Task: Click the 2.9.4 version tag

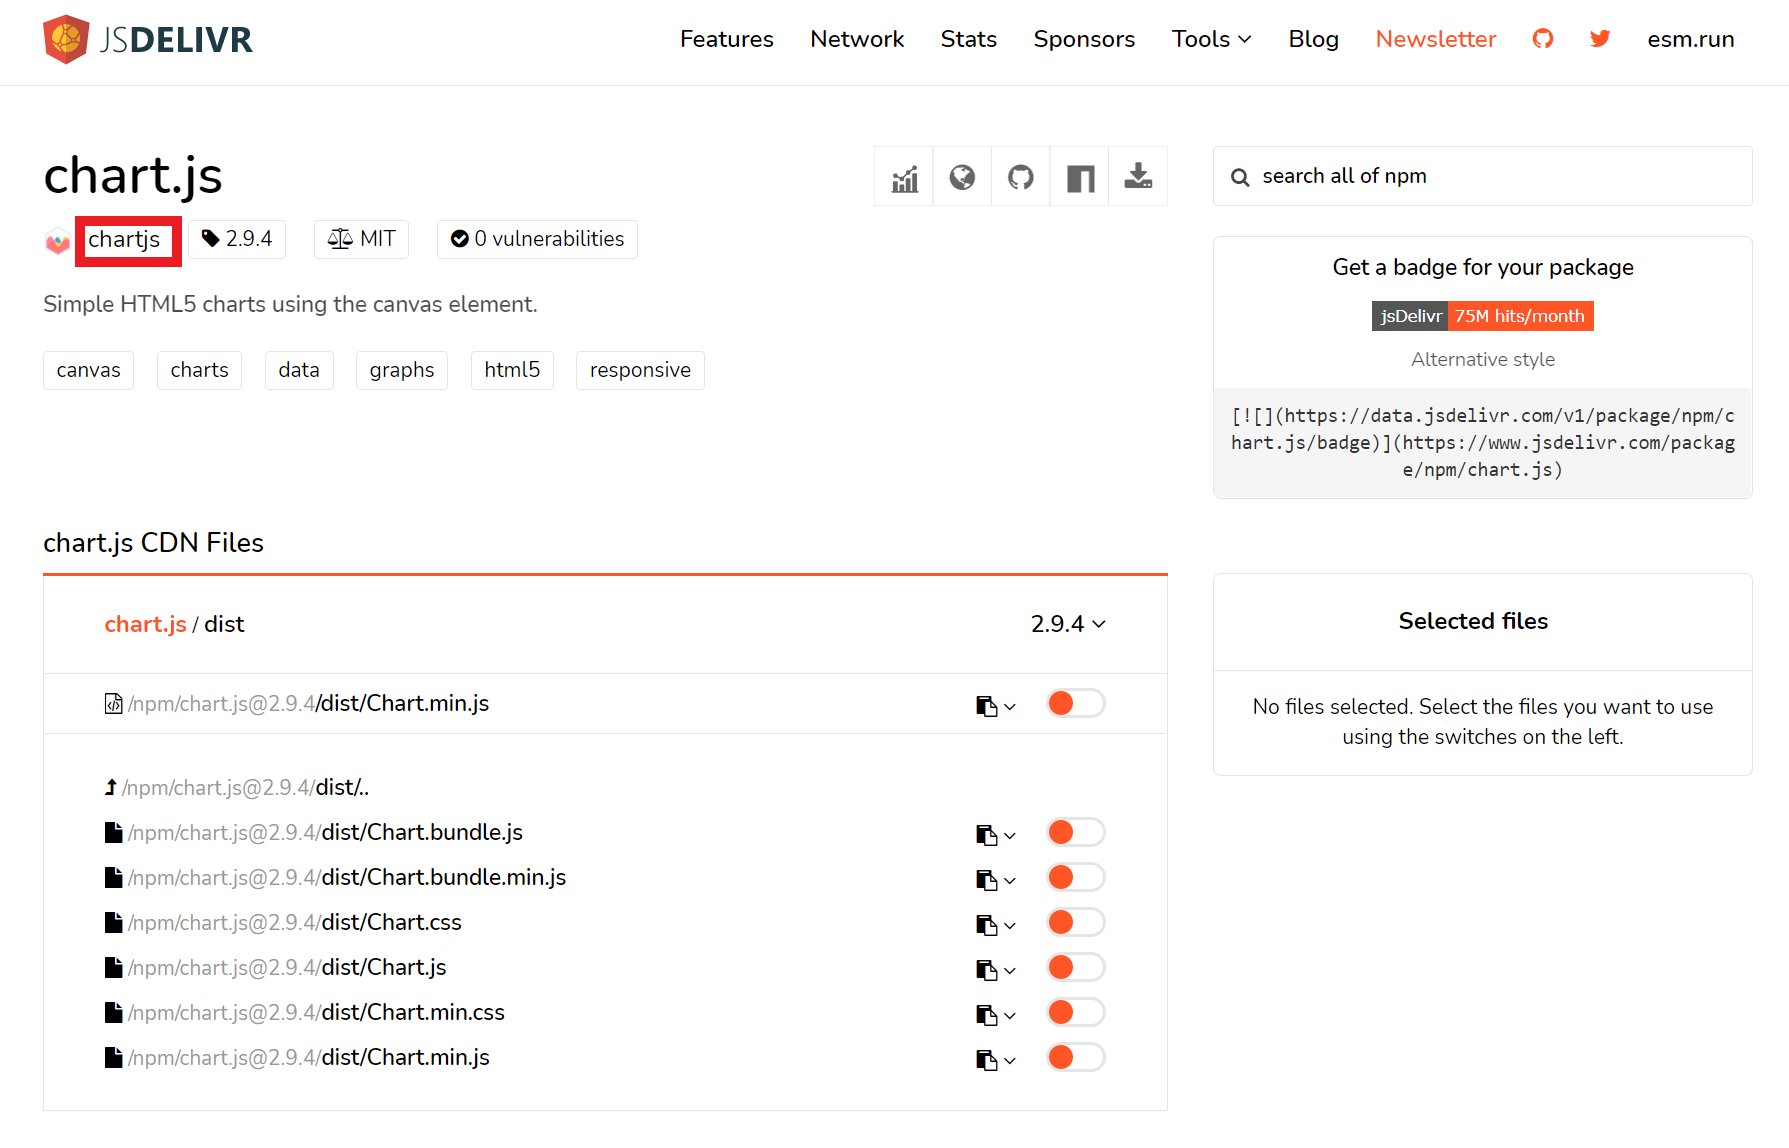Action: point(237,239)
